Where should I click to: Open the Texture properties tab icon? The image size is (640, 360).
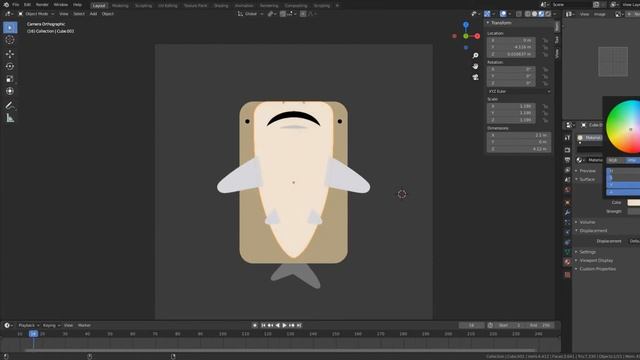(x=567, y=275)
